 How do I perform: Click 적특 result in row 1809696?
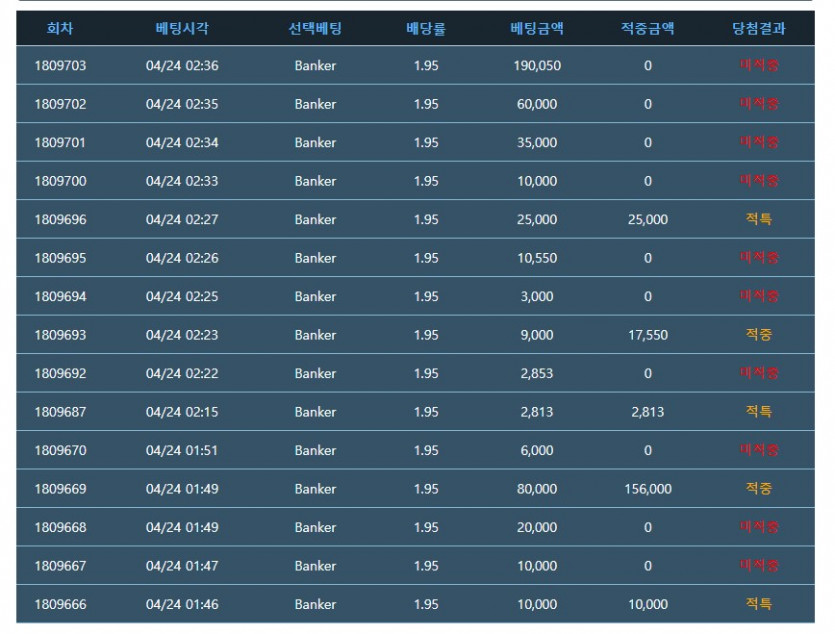759,219
